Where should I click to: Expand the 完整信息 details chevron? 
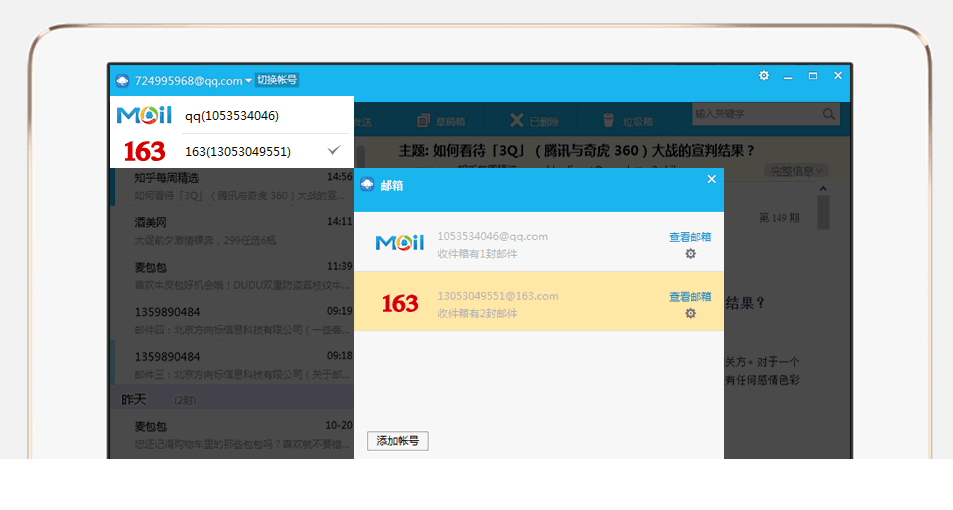tap(821, 171)
